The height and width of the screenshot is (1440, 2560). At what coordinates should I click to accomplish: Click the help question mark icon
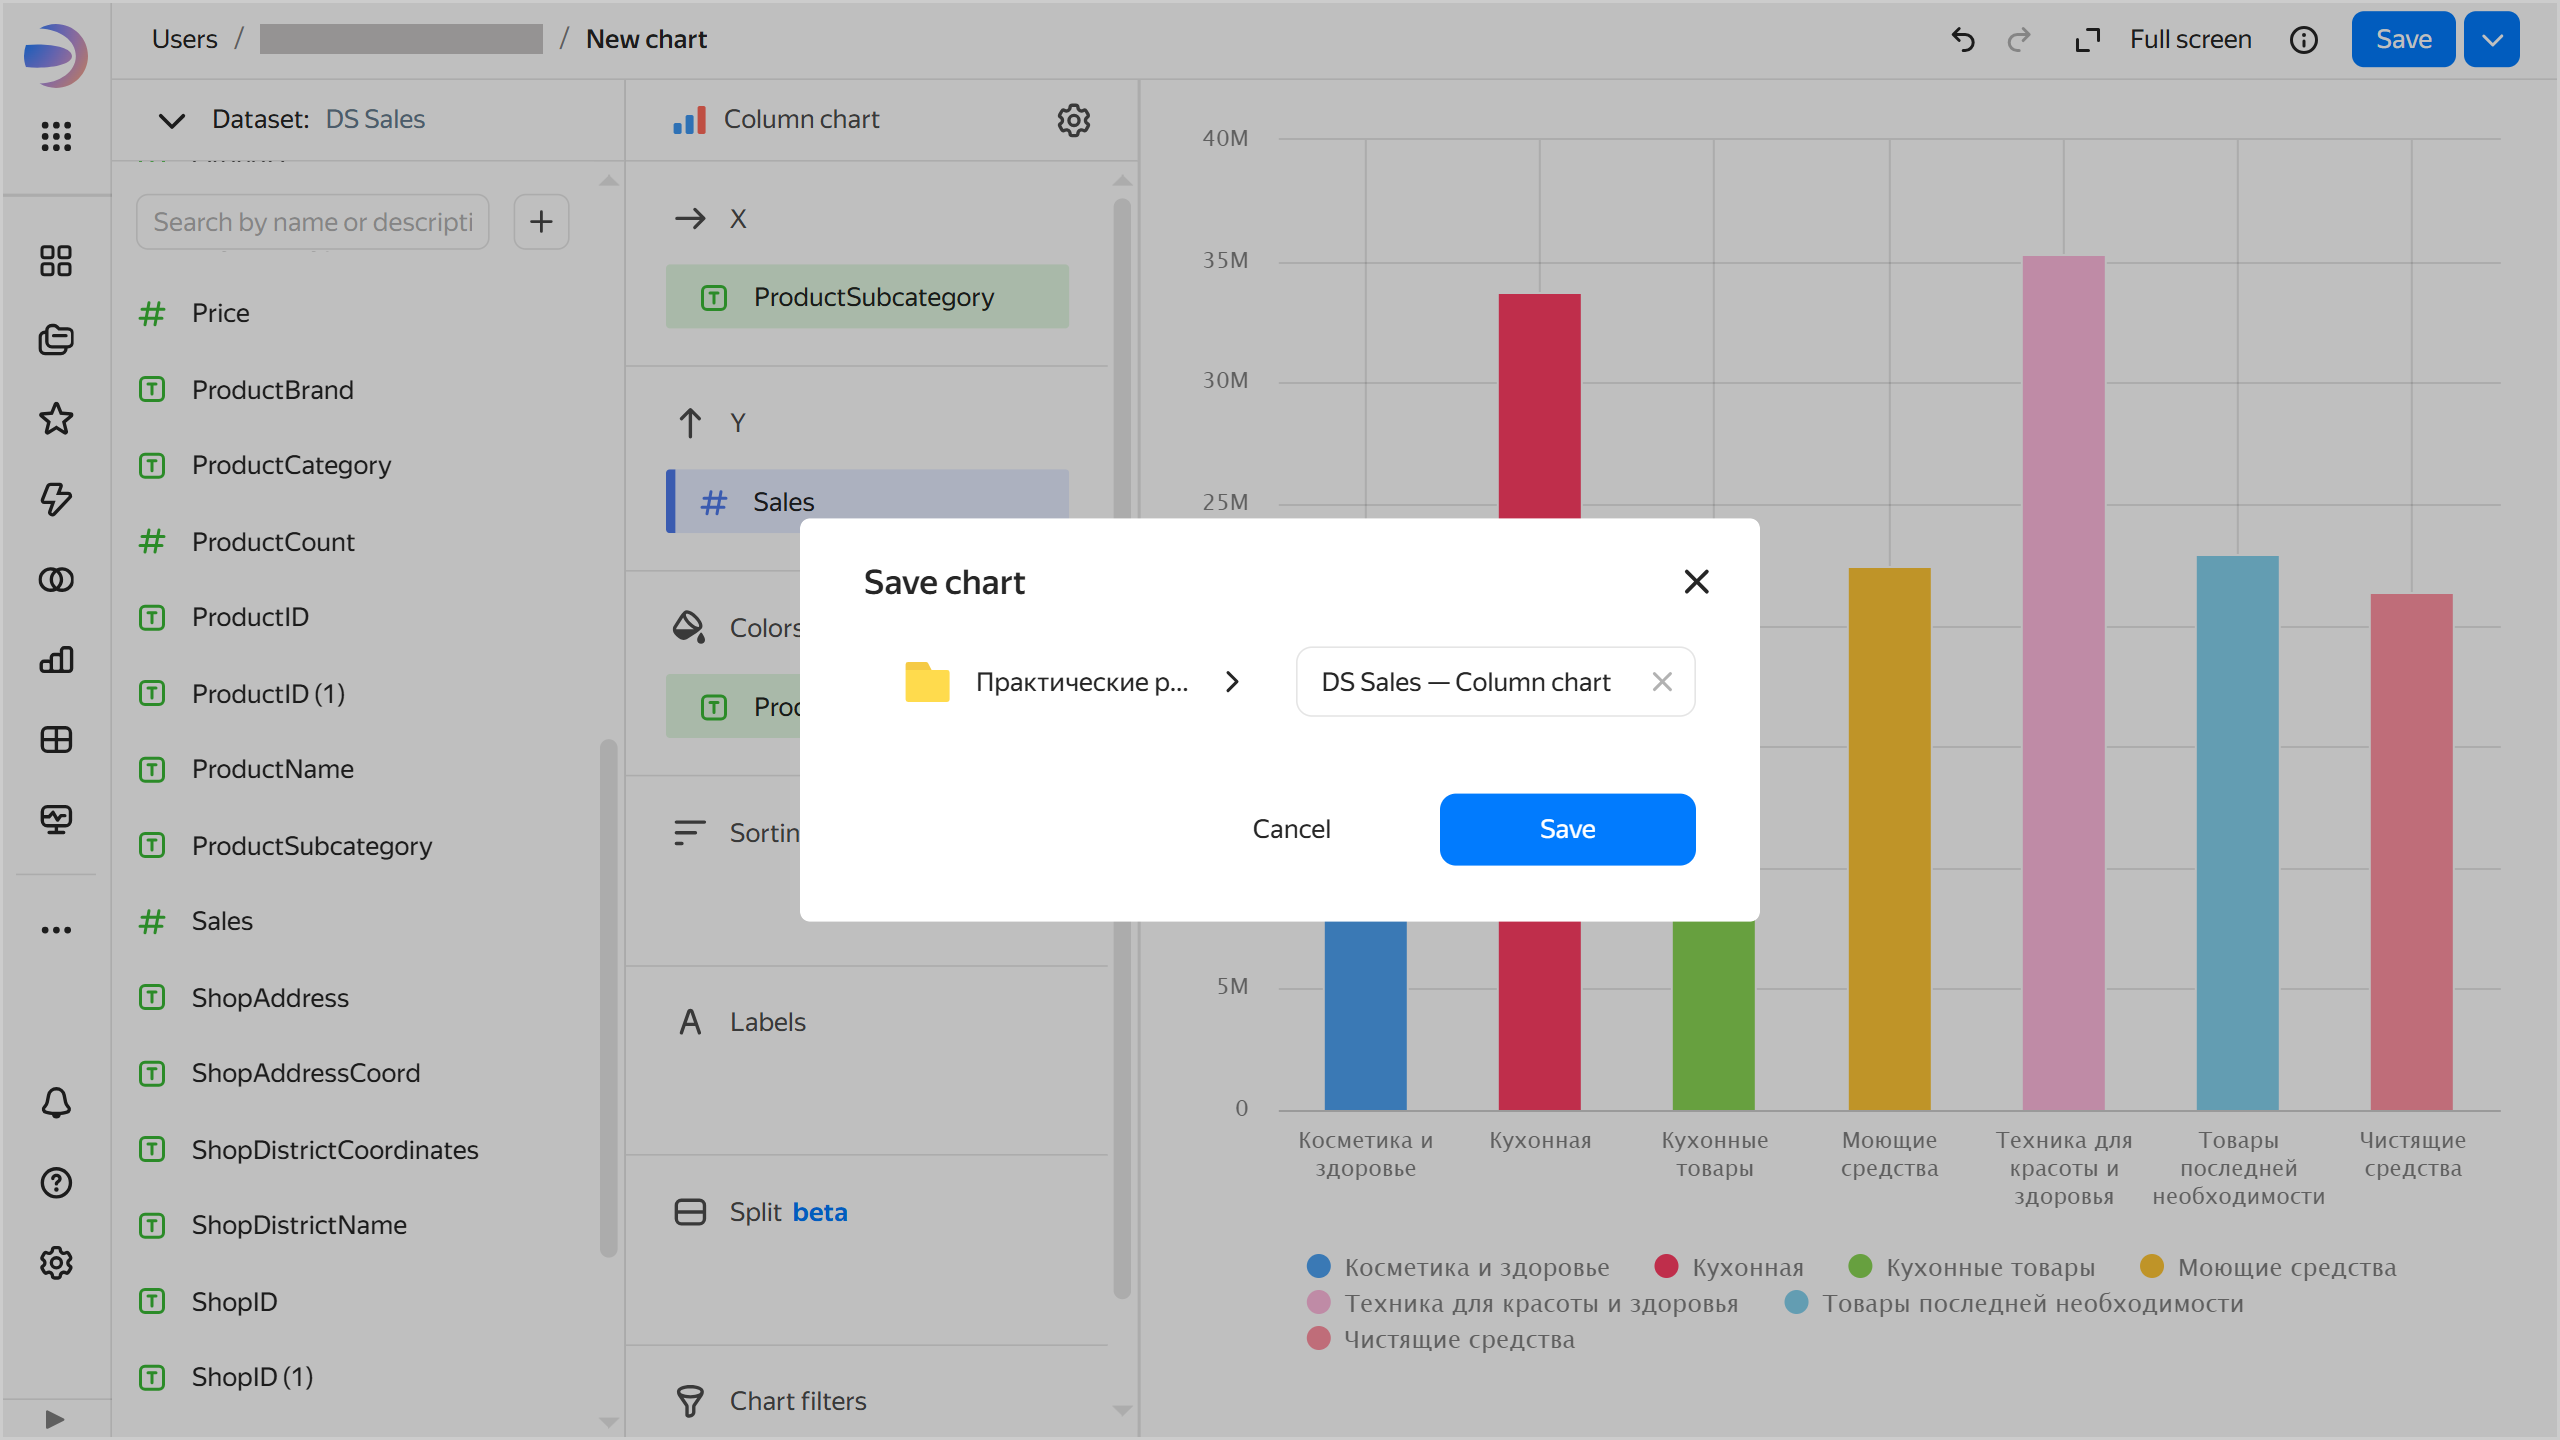56,1183
